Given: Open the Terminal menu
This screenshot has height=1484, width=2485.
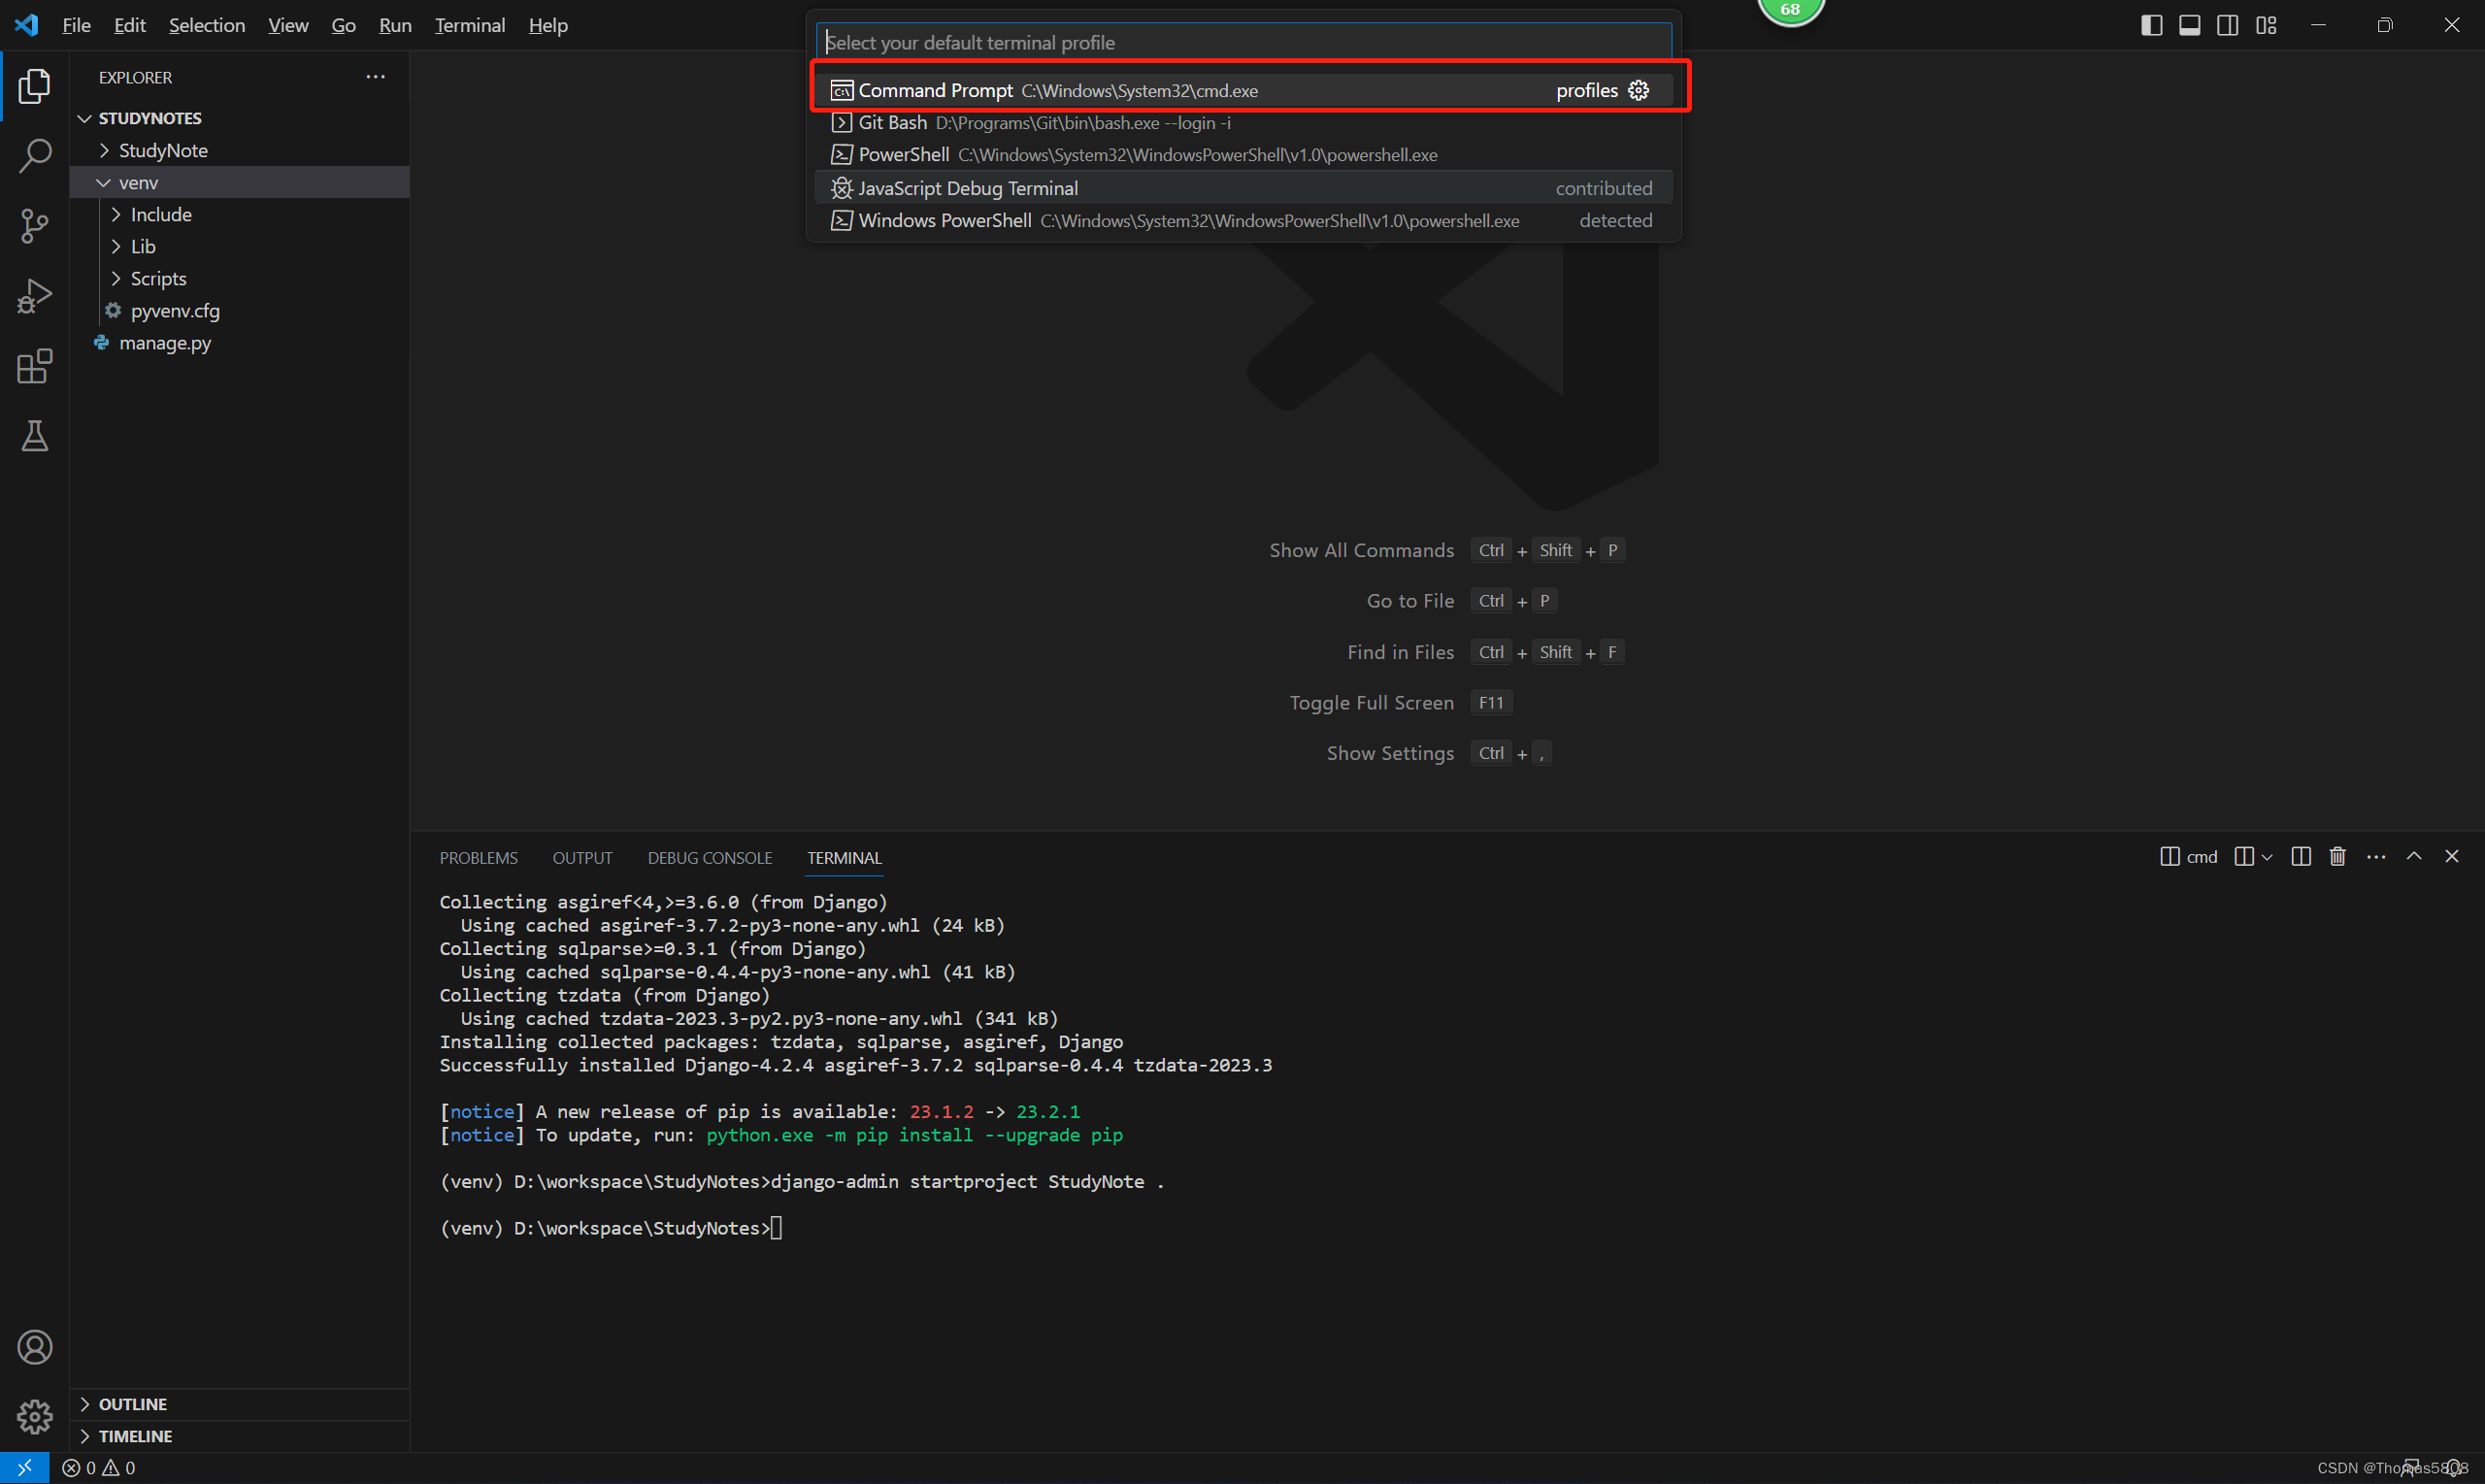Looking at the screenshot, I should 469,25.
